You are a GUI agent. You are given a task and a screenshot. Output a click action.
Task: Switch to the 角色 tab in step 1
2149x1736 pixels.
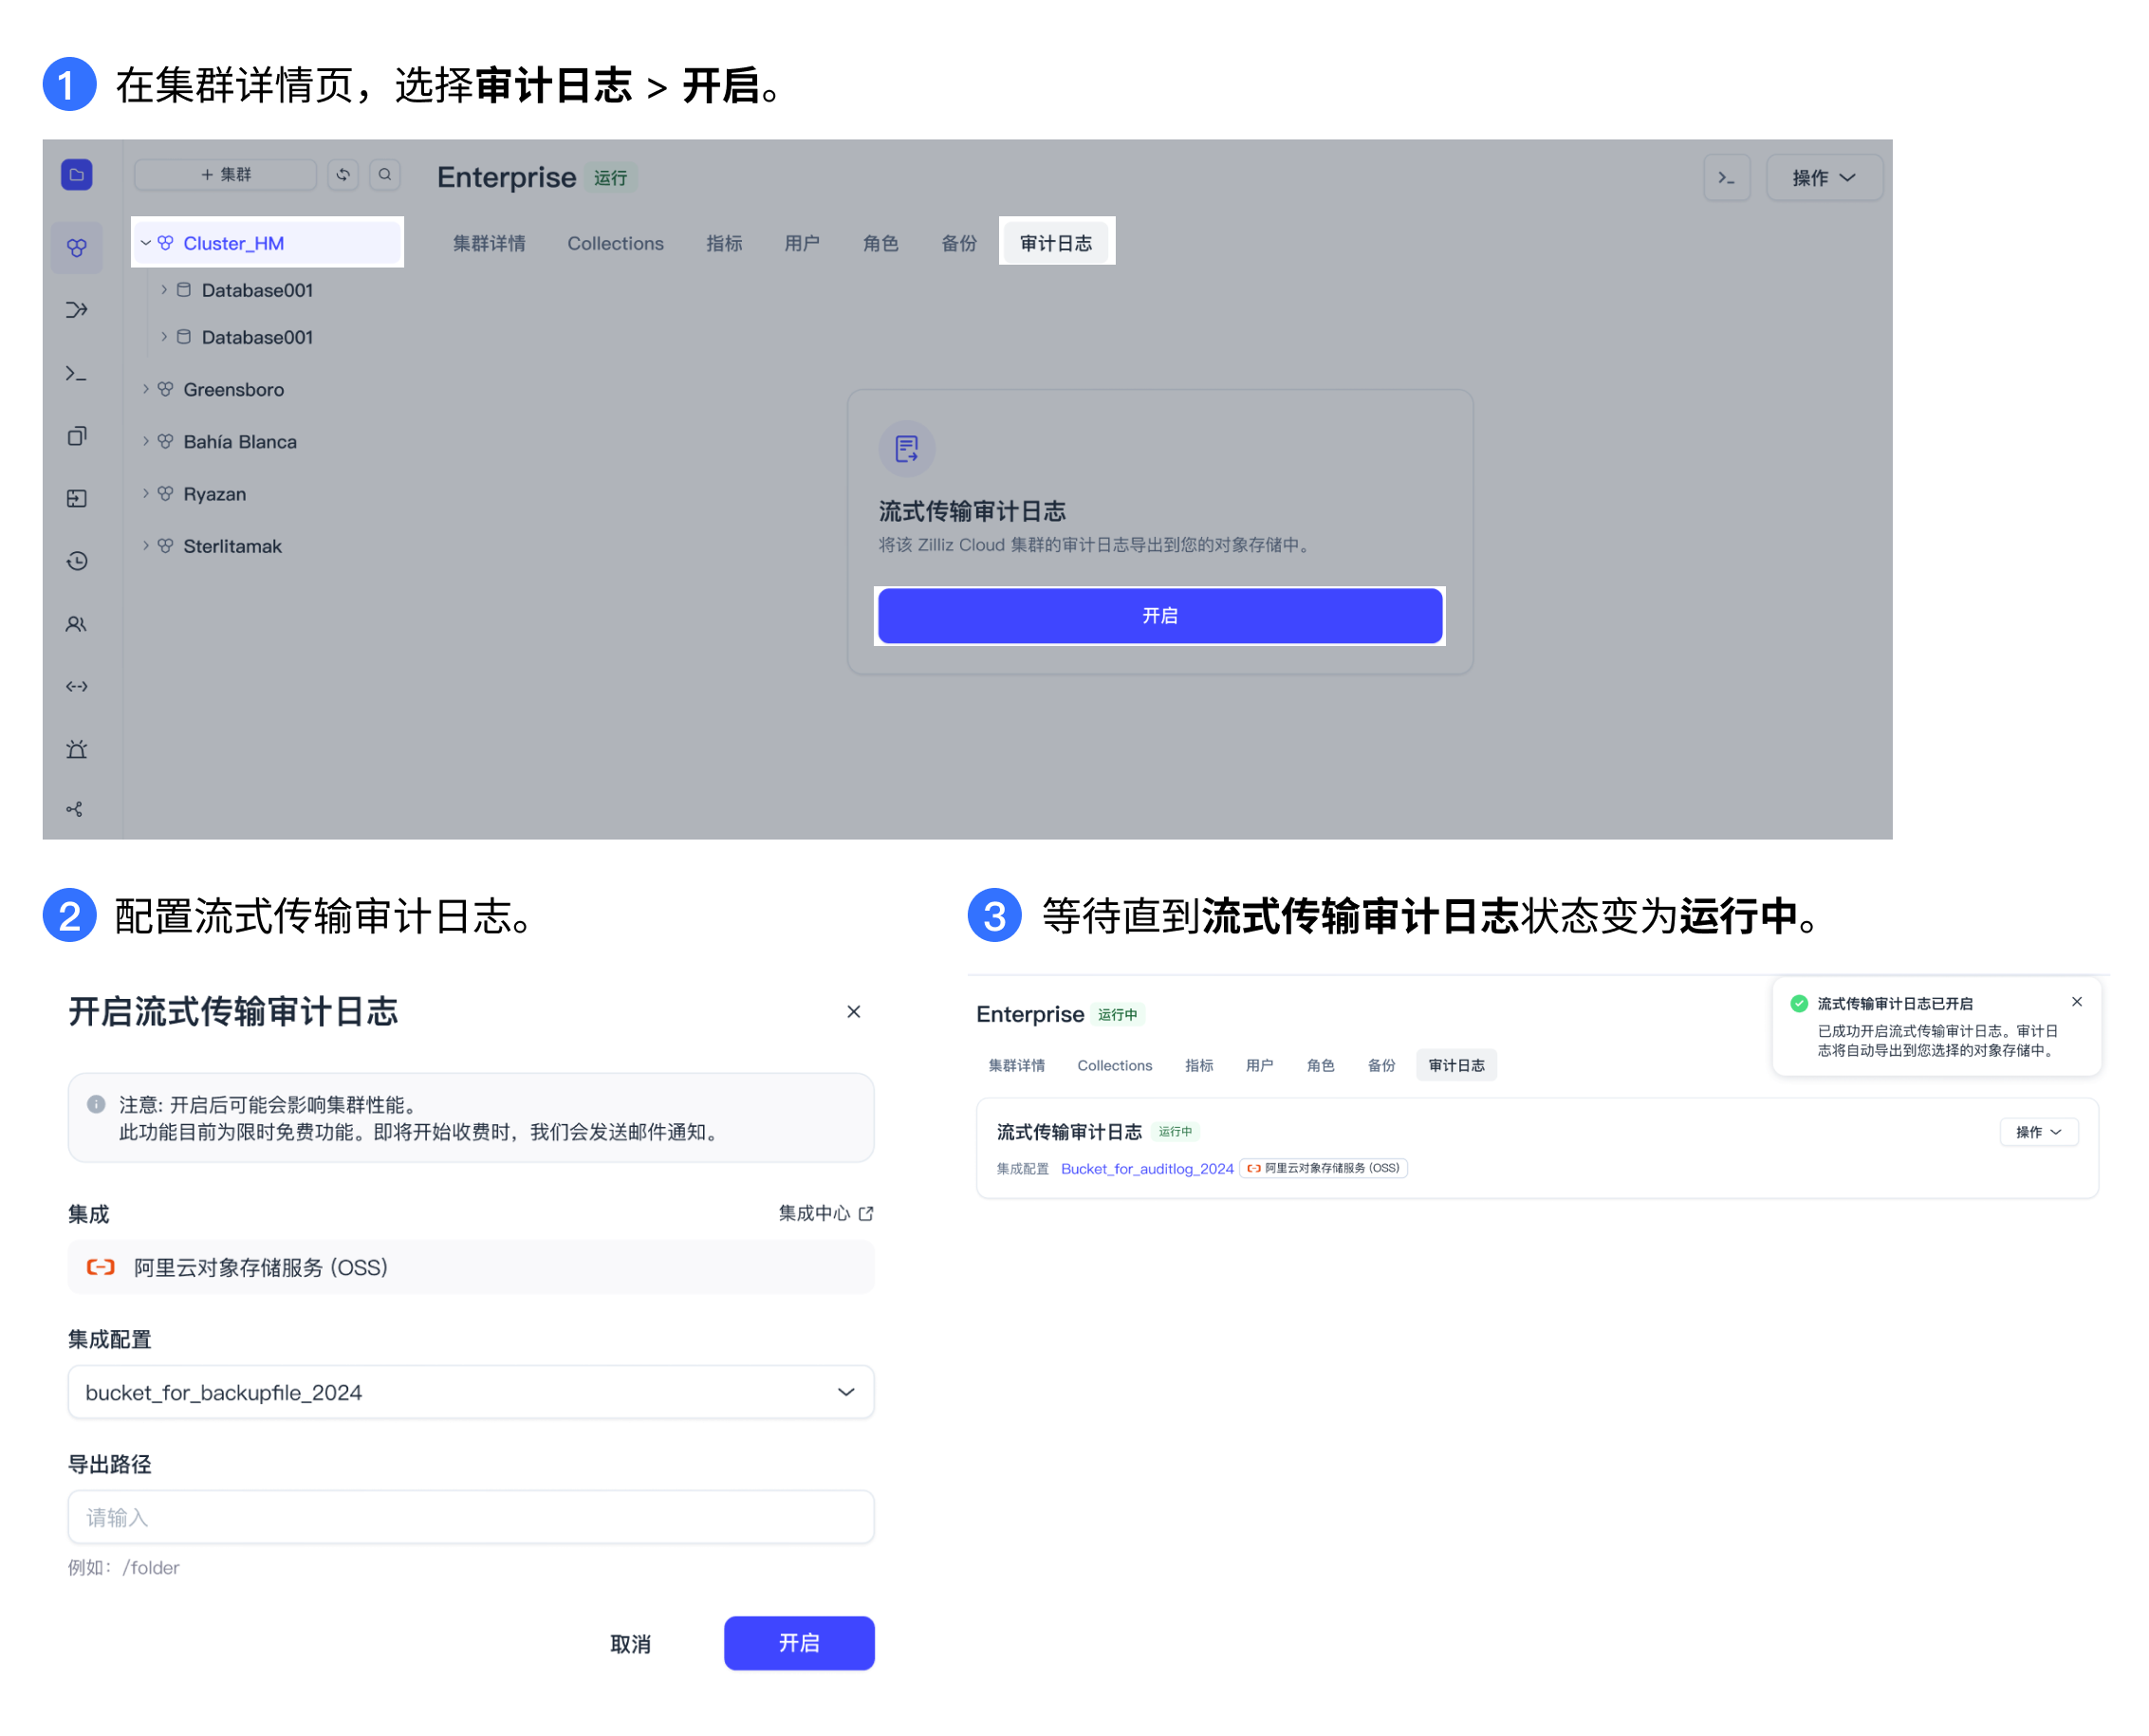point(880,243)
